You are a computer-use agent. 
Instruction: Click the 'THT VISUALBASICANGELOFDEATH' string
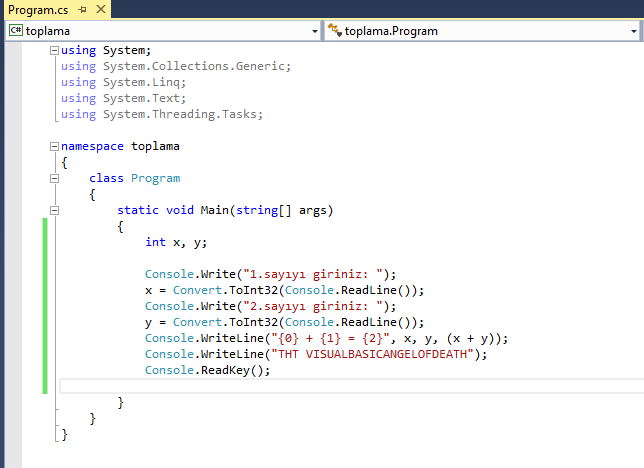pos(373,355)
